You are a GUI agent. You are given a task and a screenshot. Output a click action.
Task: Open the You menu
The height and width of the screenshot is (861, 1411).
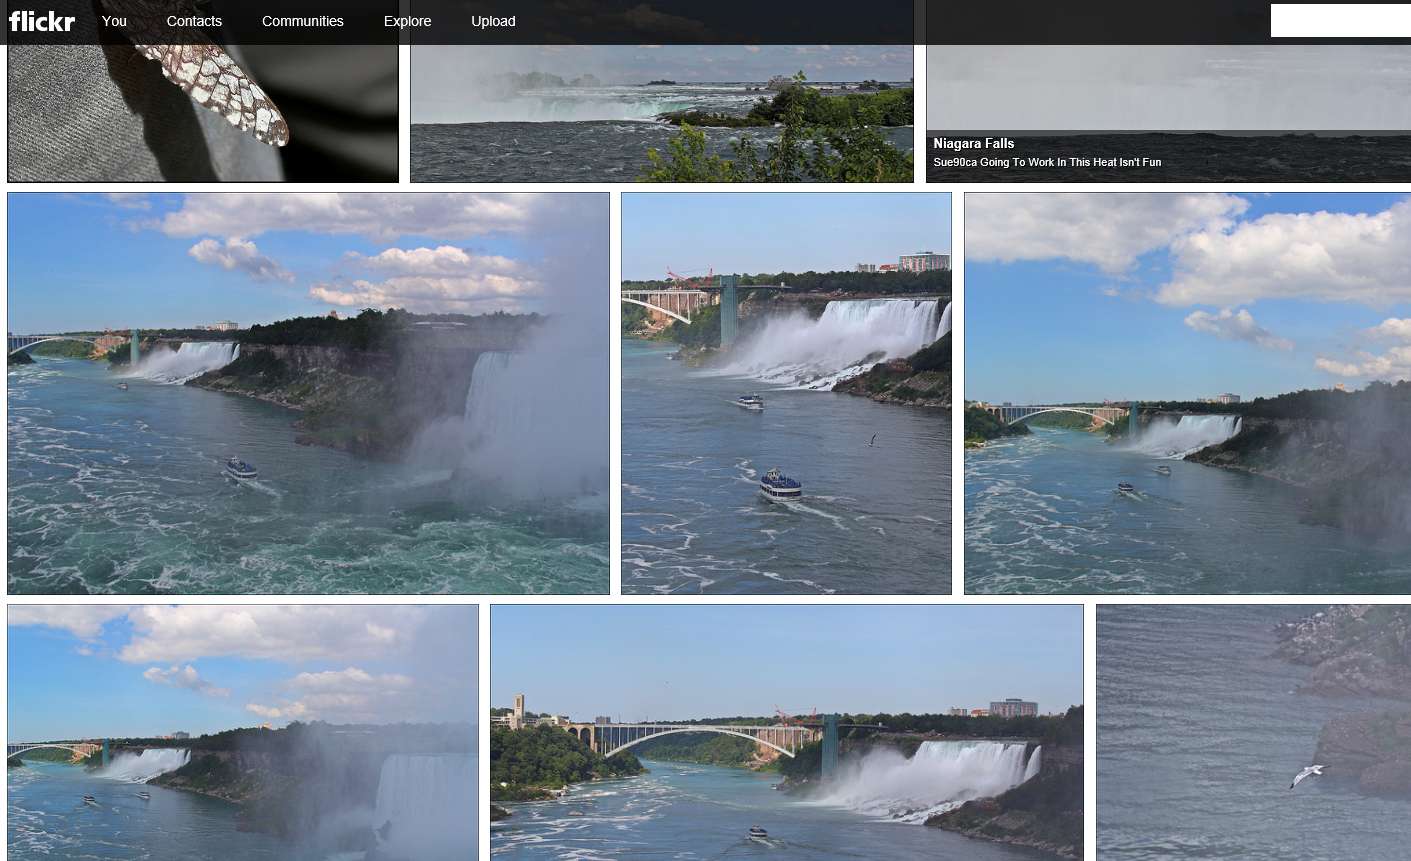point(114,21)
